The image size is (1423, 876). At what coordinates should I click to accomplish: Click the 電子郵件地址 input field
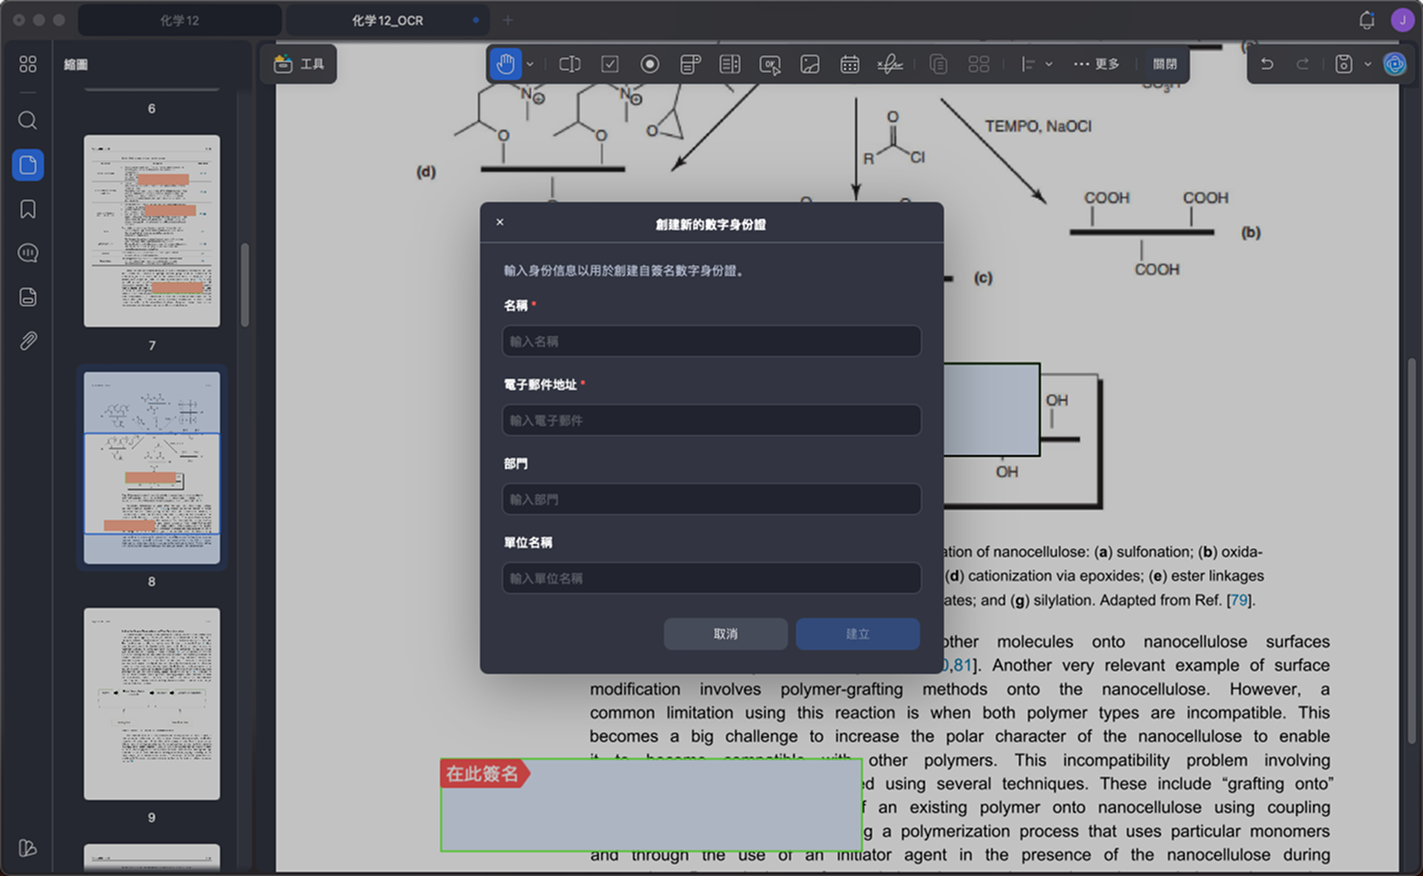coord(711,420)
